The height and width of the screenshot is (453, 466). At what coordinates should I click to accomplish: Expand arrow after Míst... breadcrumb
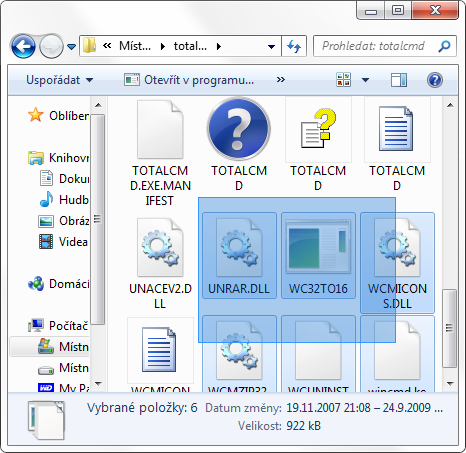coord(163,46)
